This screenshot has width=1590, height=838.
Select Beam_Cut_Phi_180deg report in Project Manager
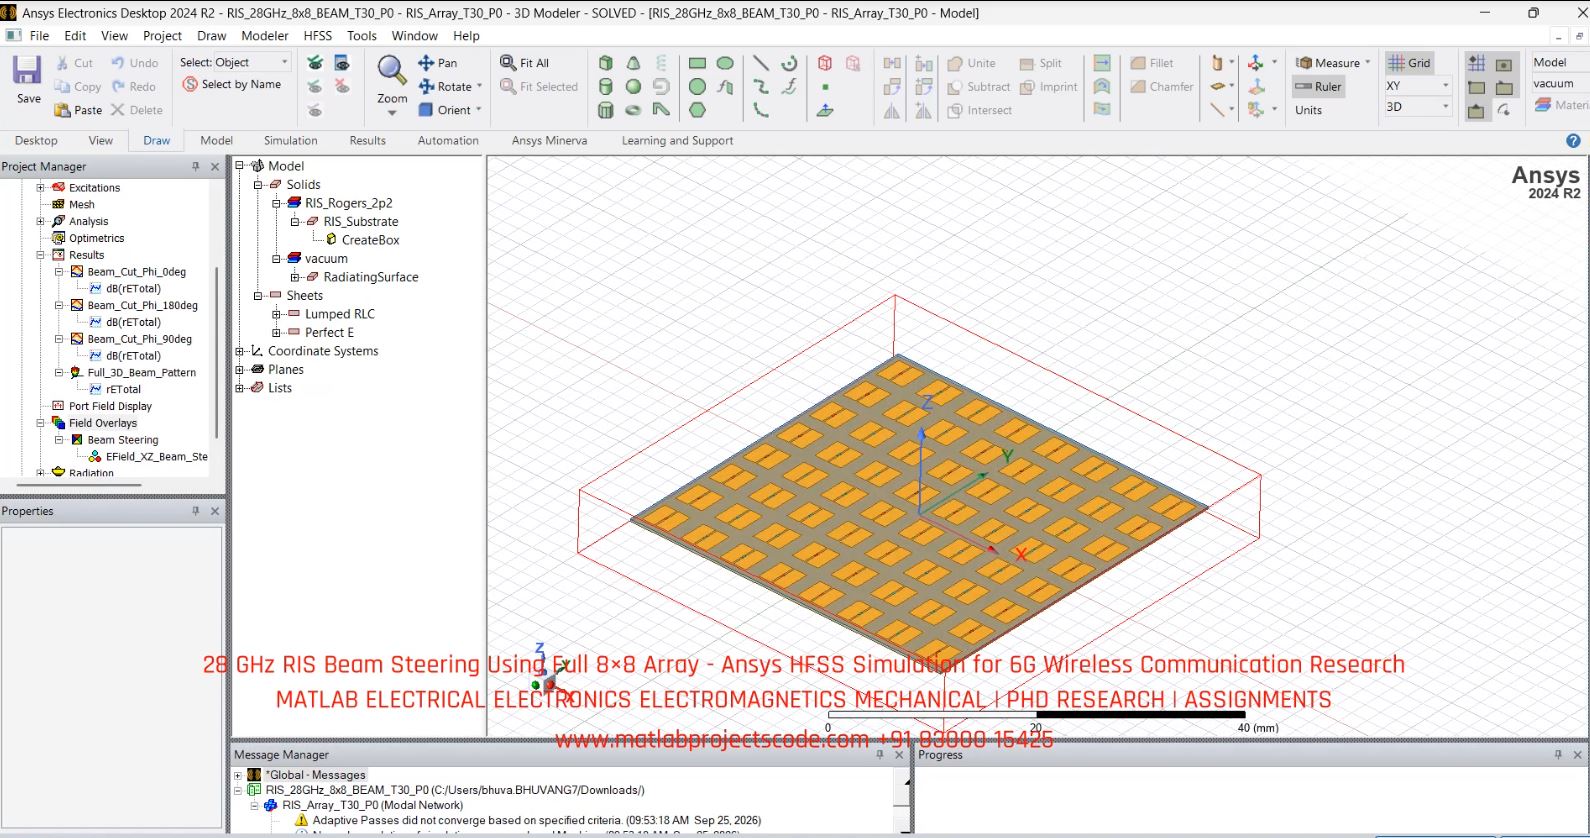(143, 306)
